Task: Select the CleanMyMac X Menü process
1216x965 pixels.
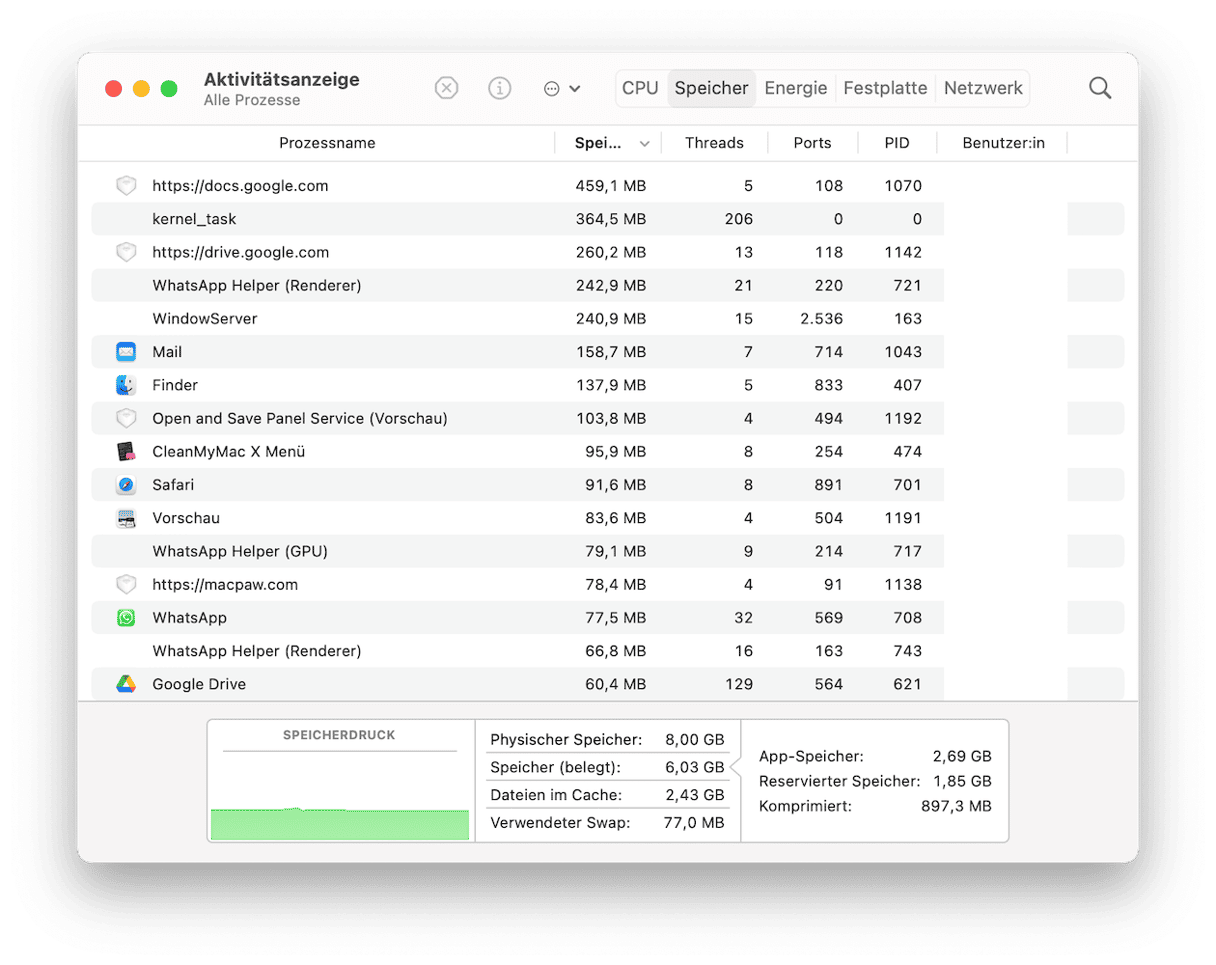Action: tap(228, 451)
